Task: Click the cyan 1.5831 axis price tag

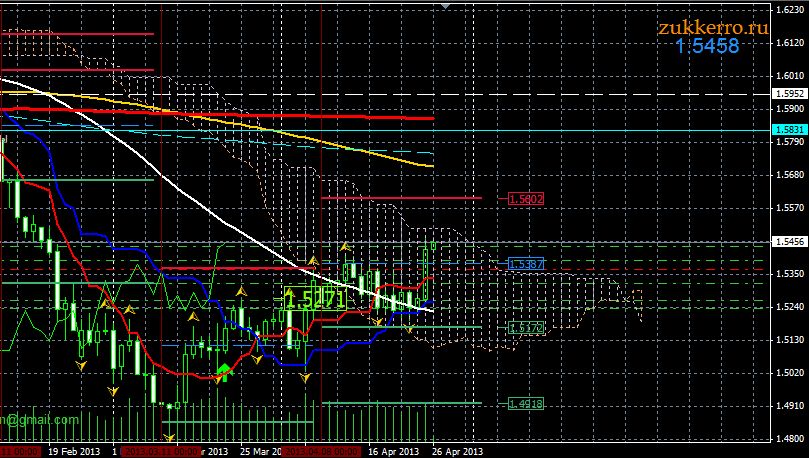Action: coord(788,130)
